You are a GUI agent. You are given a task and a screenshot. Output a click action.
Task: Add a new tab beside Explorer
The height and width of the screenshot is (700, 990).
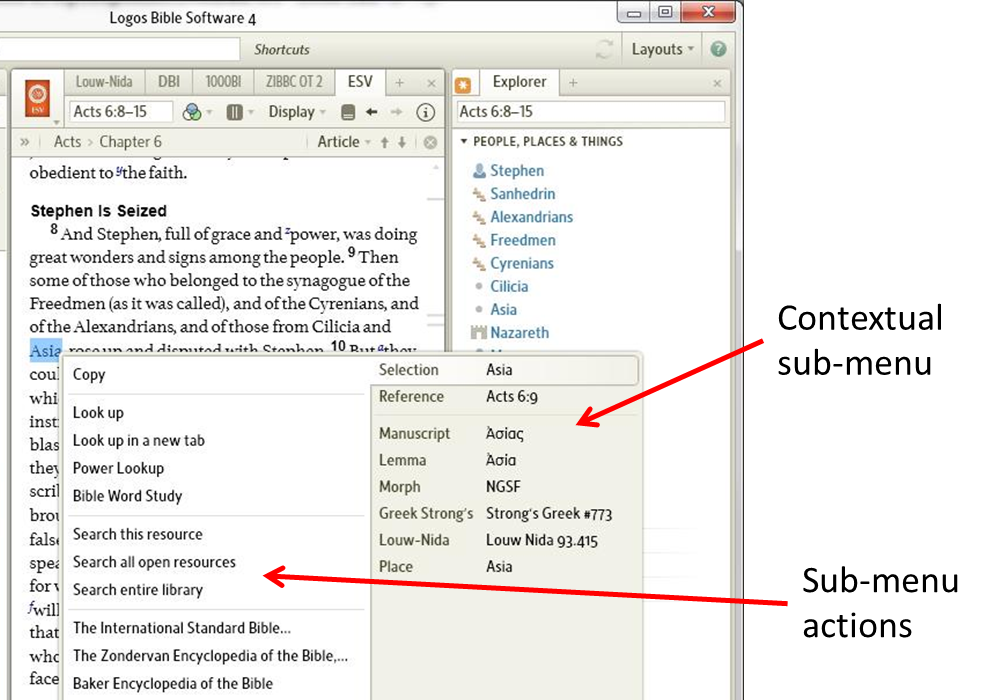pos(573,83)
